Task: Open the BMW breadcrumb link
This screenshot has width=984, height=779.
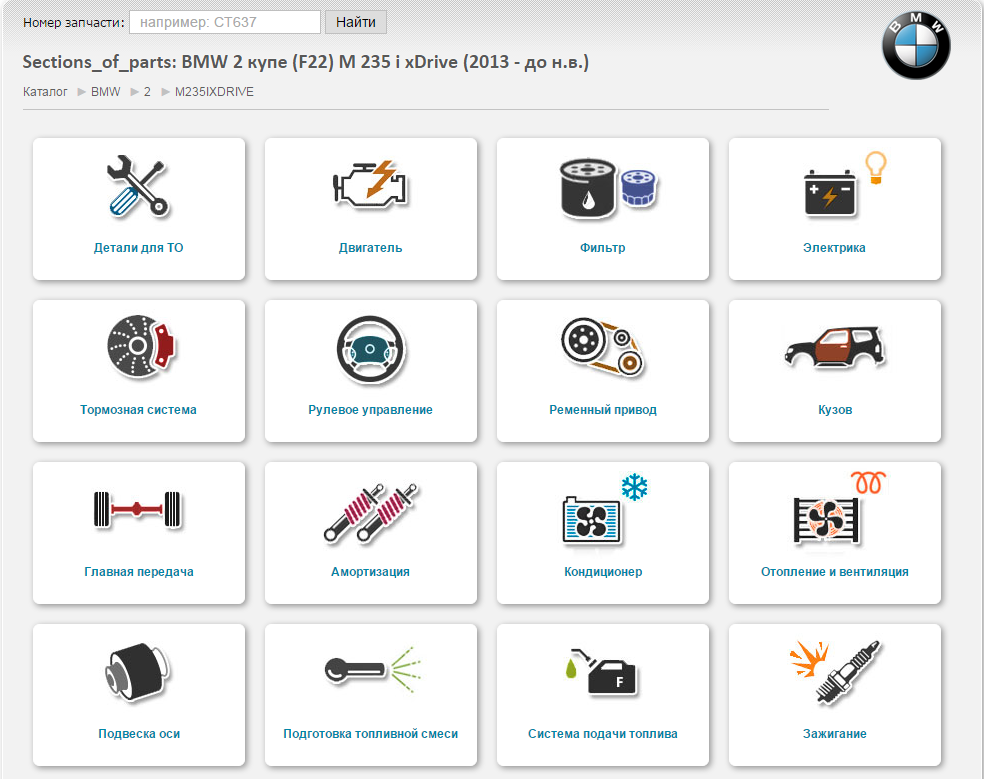Action: click(105, 92)
